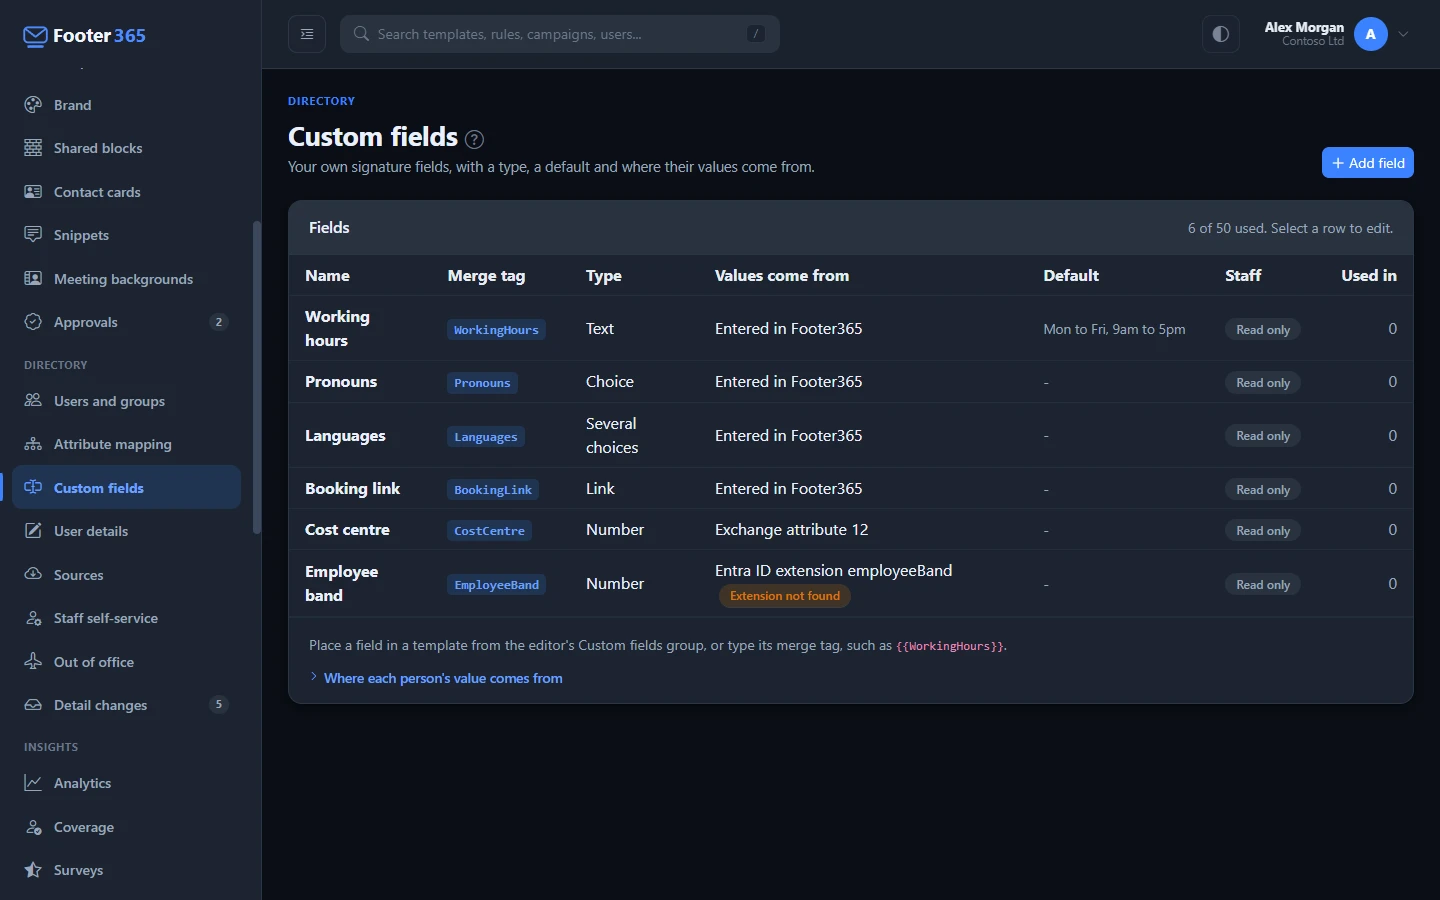Open Shared blocks page
Image resolution: width=1440 pixels, height=900 pixels.
click(x=126, y=148)
